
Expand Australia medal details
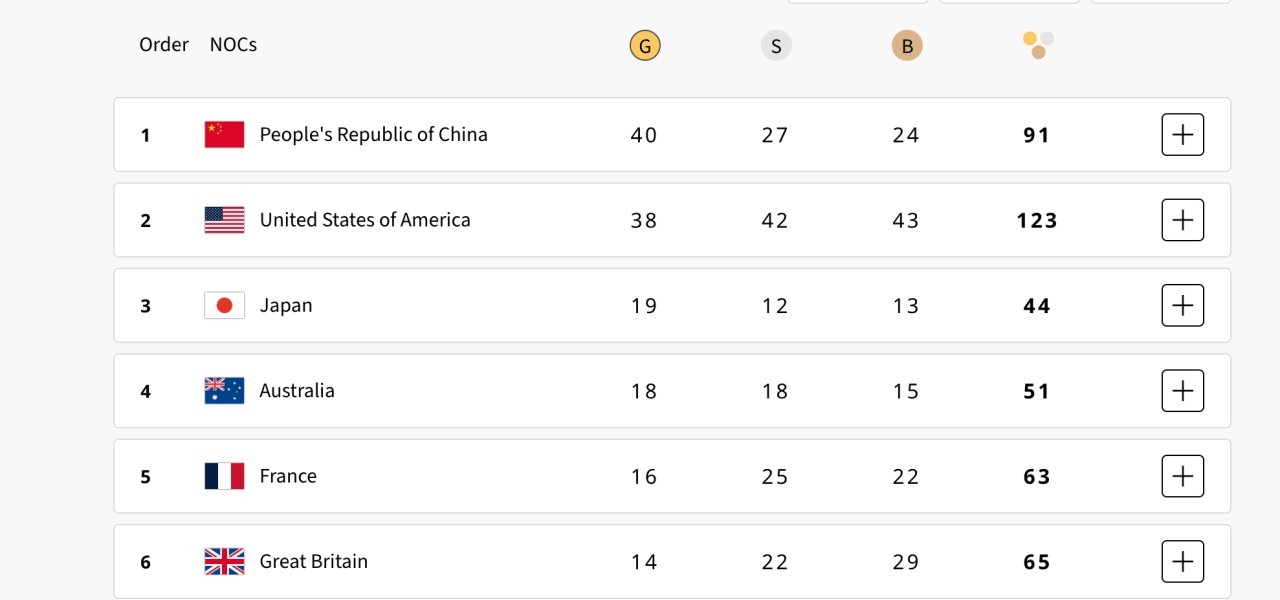(x=1182, y=391)
